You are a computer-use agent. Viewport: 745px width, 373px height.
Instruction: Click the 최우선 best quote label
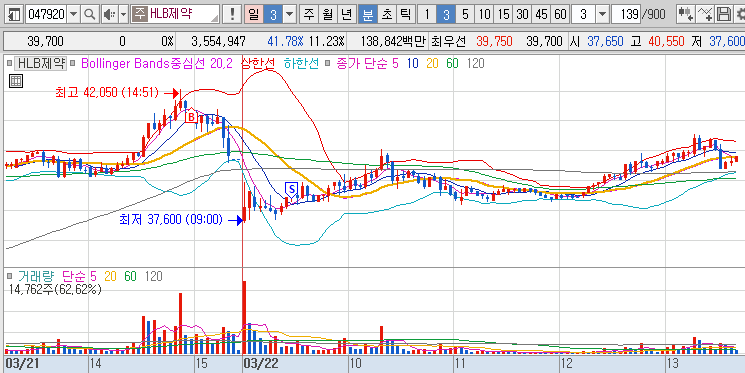point(449,41)
